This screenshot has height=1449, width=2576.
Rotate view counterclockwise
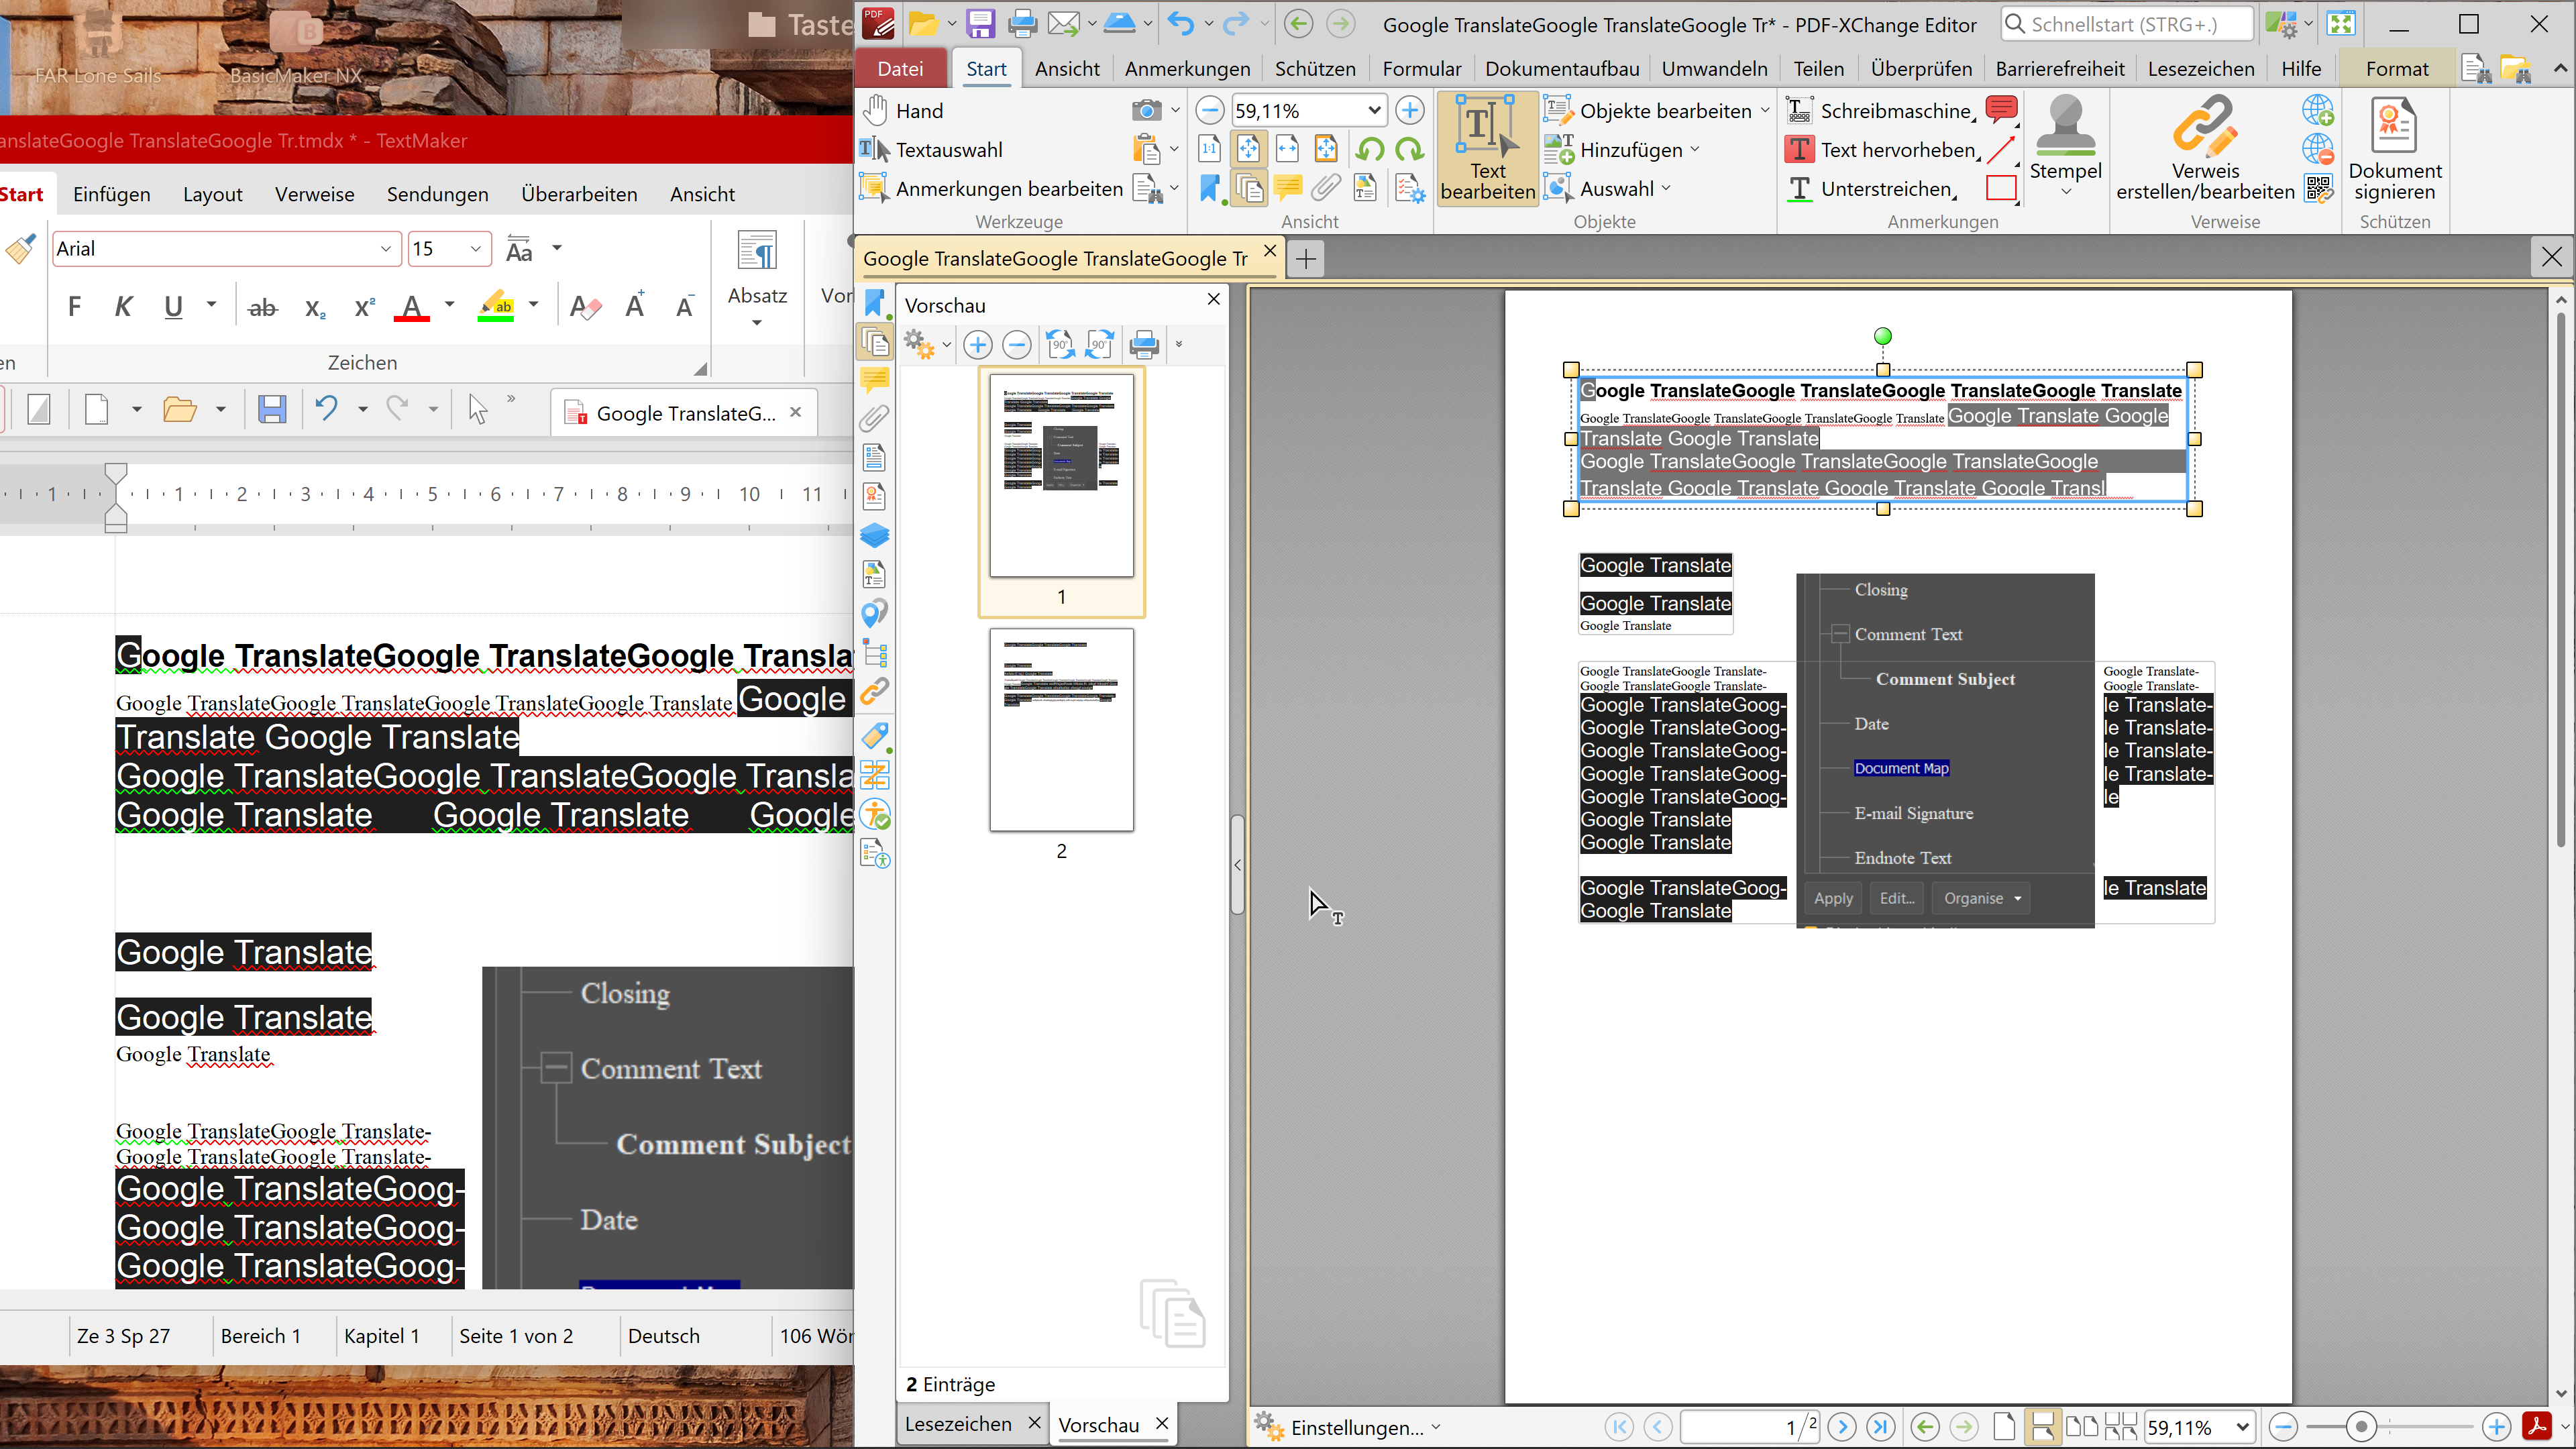[x=1370, y=150]
